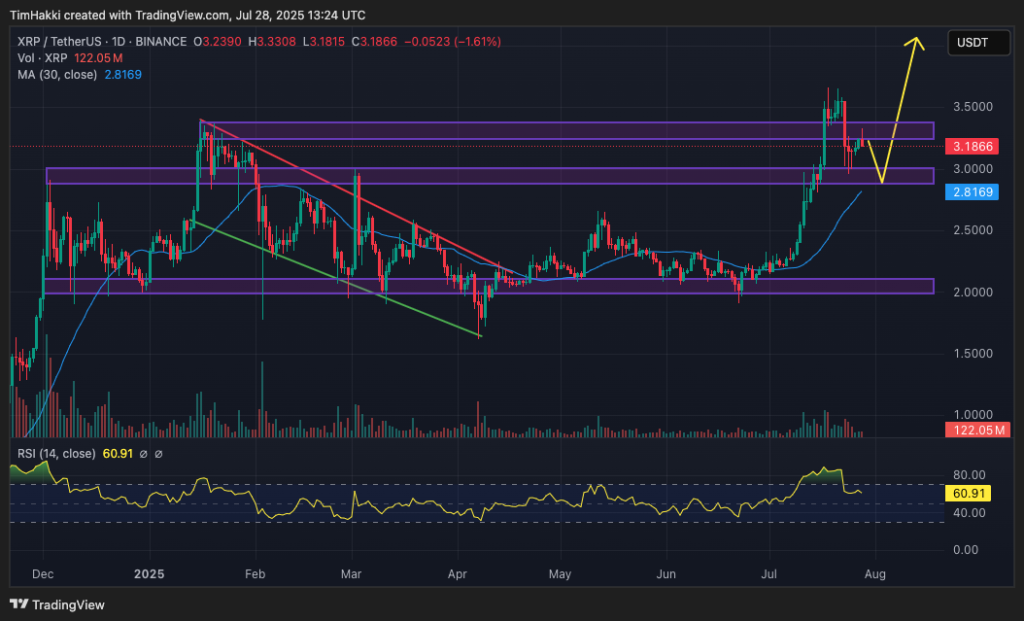Select the RSI (14, close) indicator legend

(53, 454)
